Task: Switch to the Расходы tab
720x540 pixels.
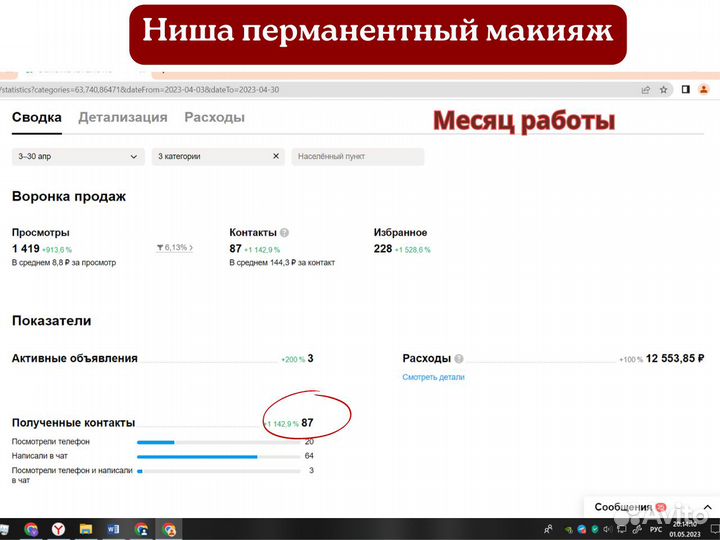Action: click(214, 118)
